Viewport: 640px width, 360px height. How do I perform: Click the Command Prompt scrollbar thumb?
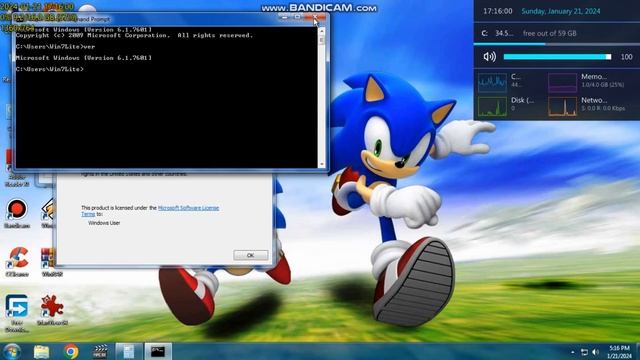(322, 40)
